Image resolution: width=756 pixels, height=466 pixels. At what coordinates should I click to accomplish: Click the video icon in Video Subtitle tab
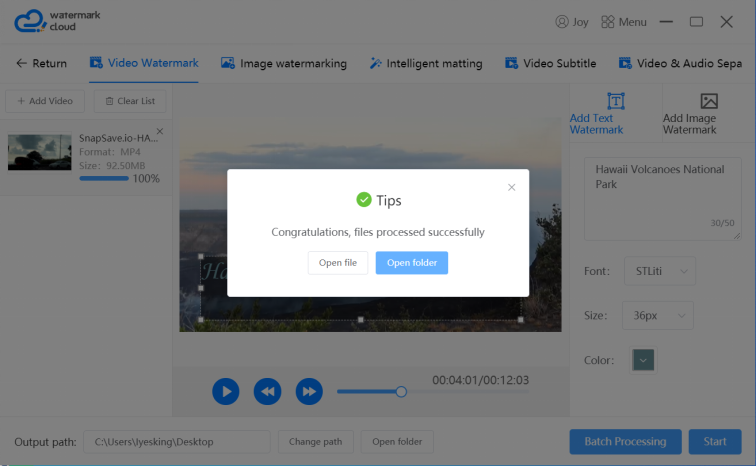511,63
